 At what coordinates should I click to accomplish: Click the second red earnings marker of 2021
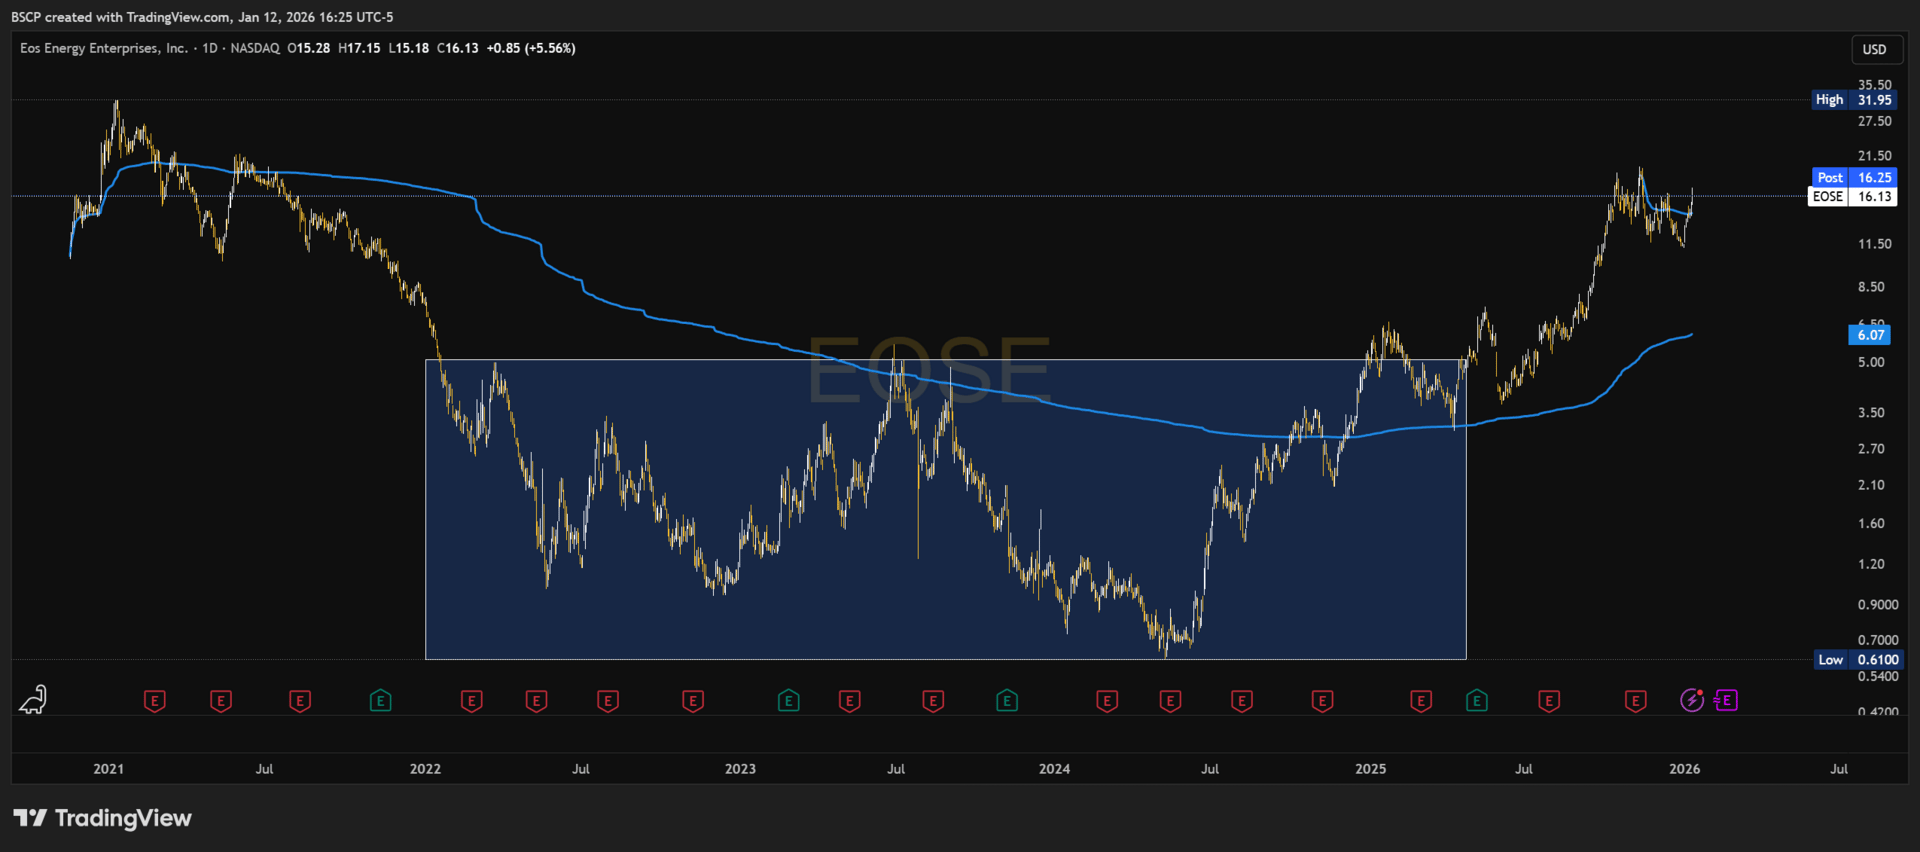[221, 701]
